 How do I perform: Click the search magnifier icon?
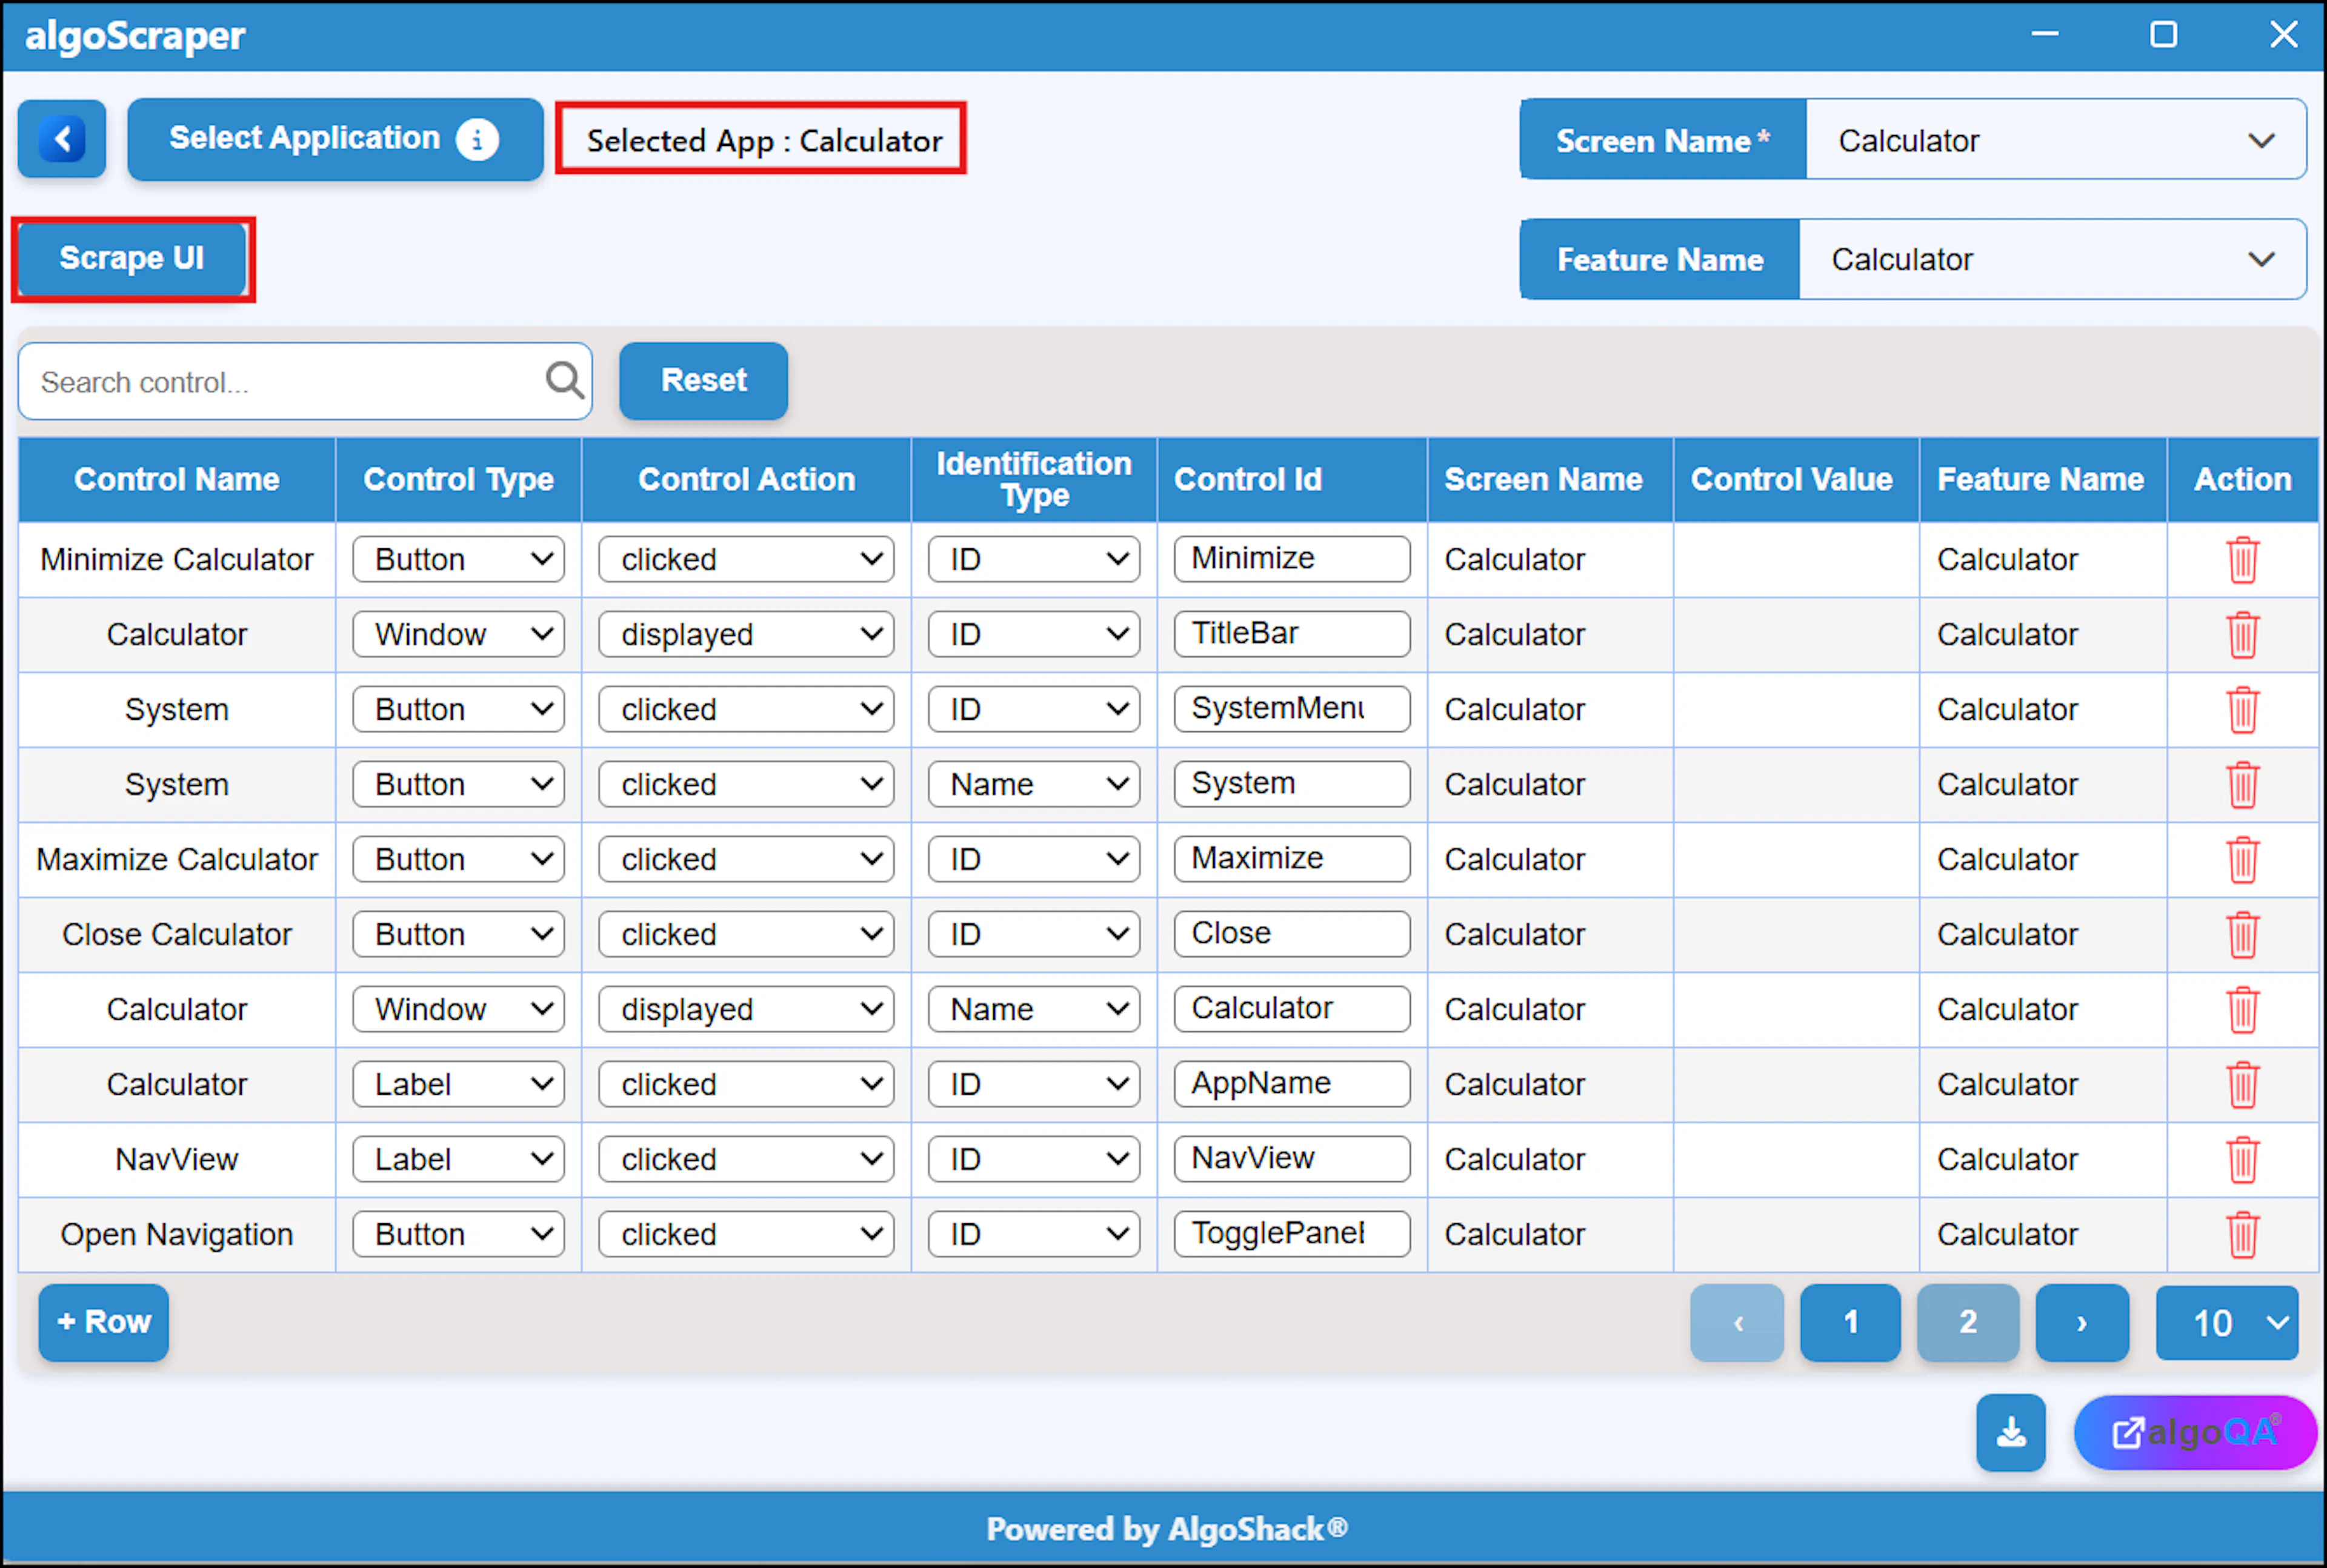point(565,381)
